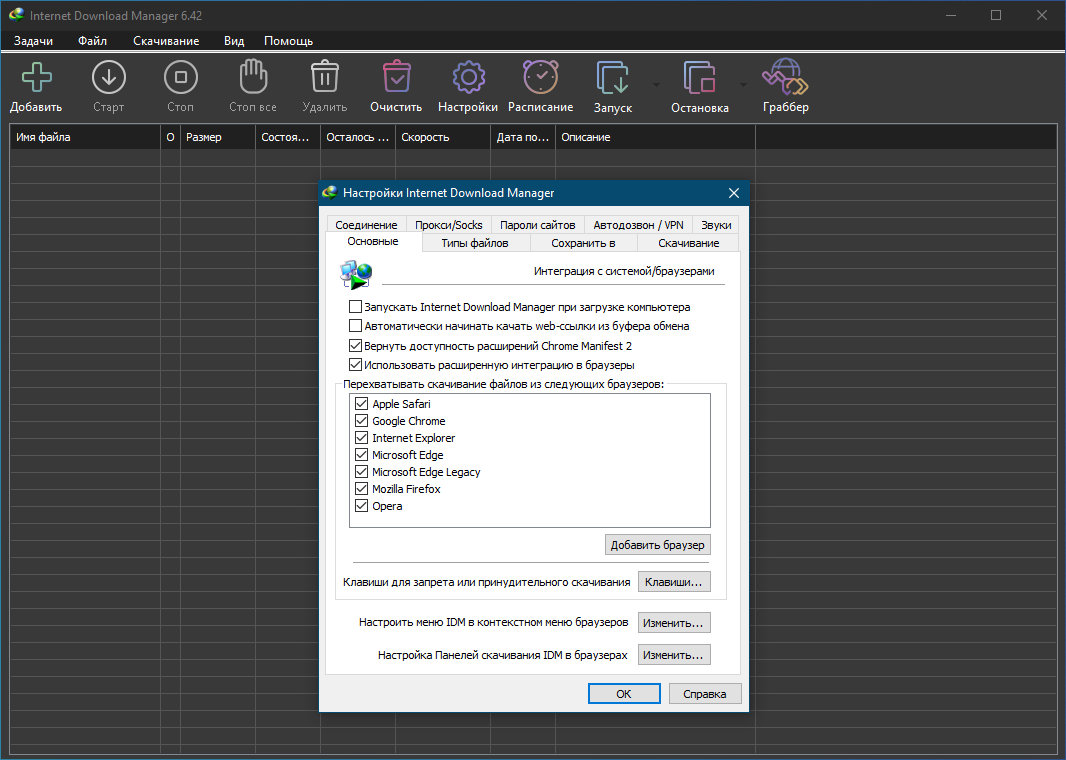
Task: Click the Добавить браузер button
Action: [x=657, y=545]
